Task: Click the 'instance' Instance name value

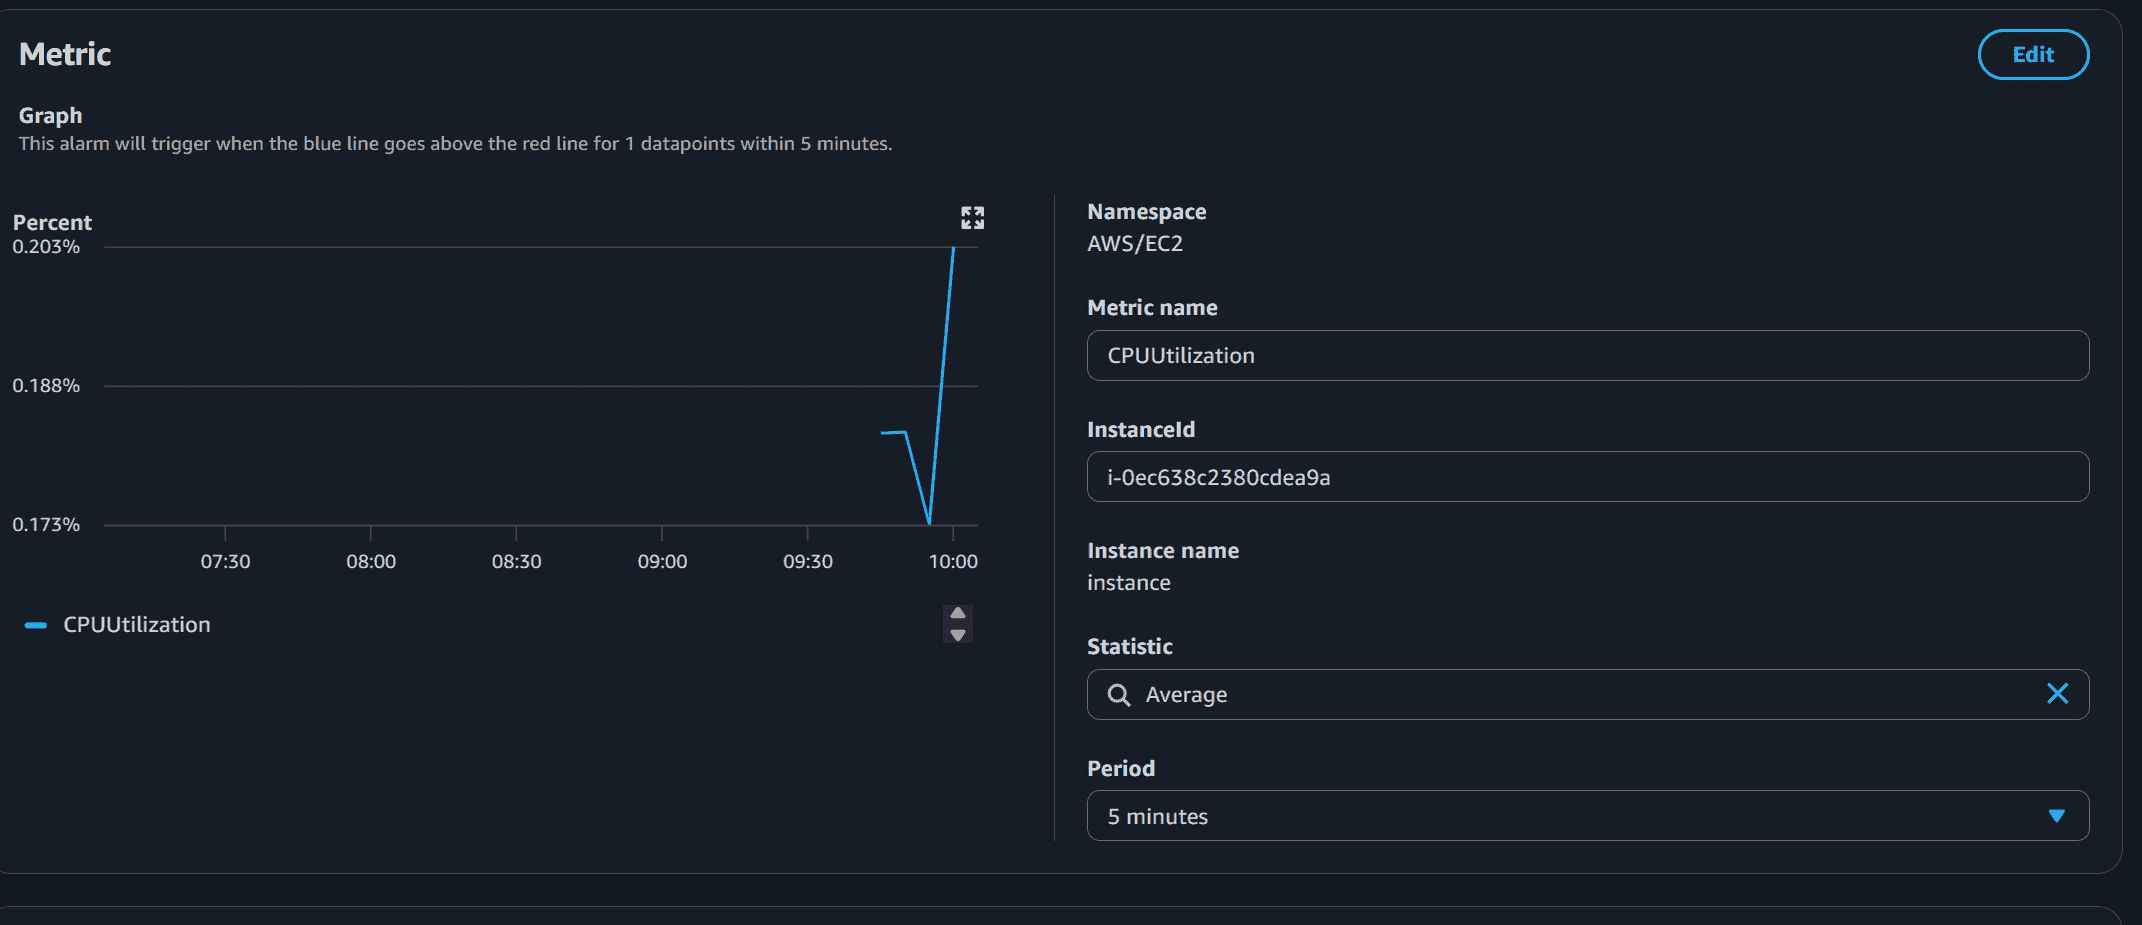Action: 1129,582
